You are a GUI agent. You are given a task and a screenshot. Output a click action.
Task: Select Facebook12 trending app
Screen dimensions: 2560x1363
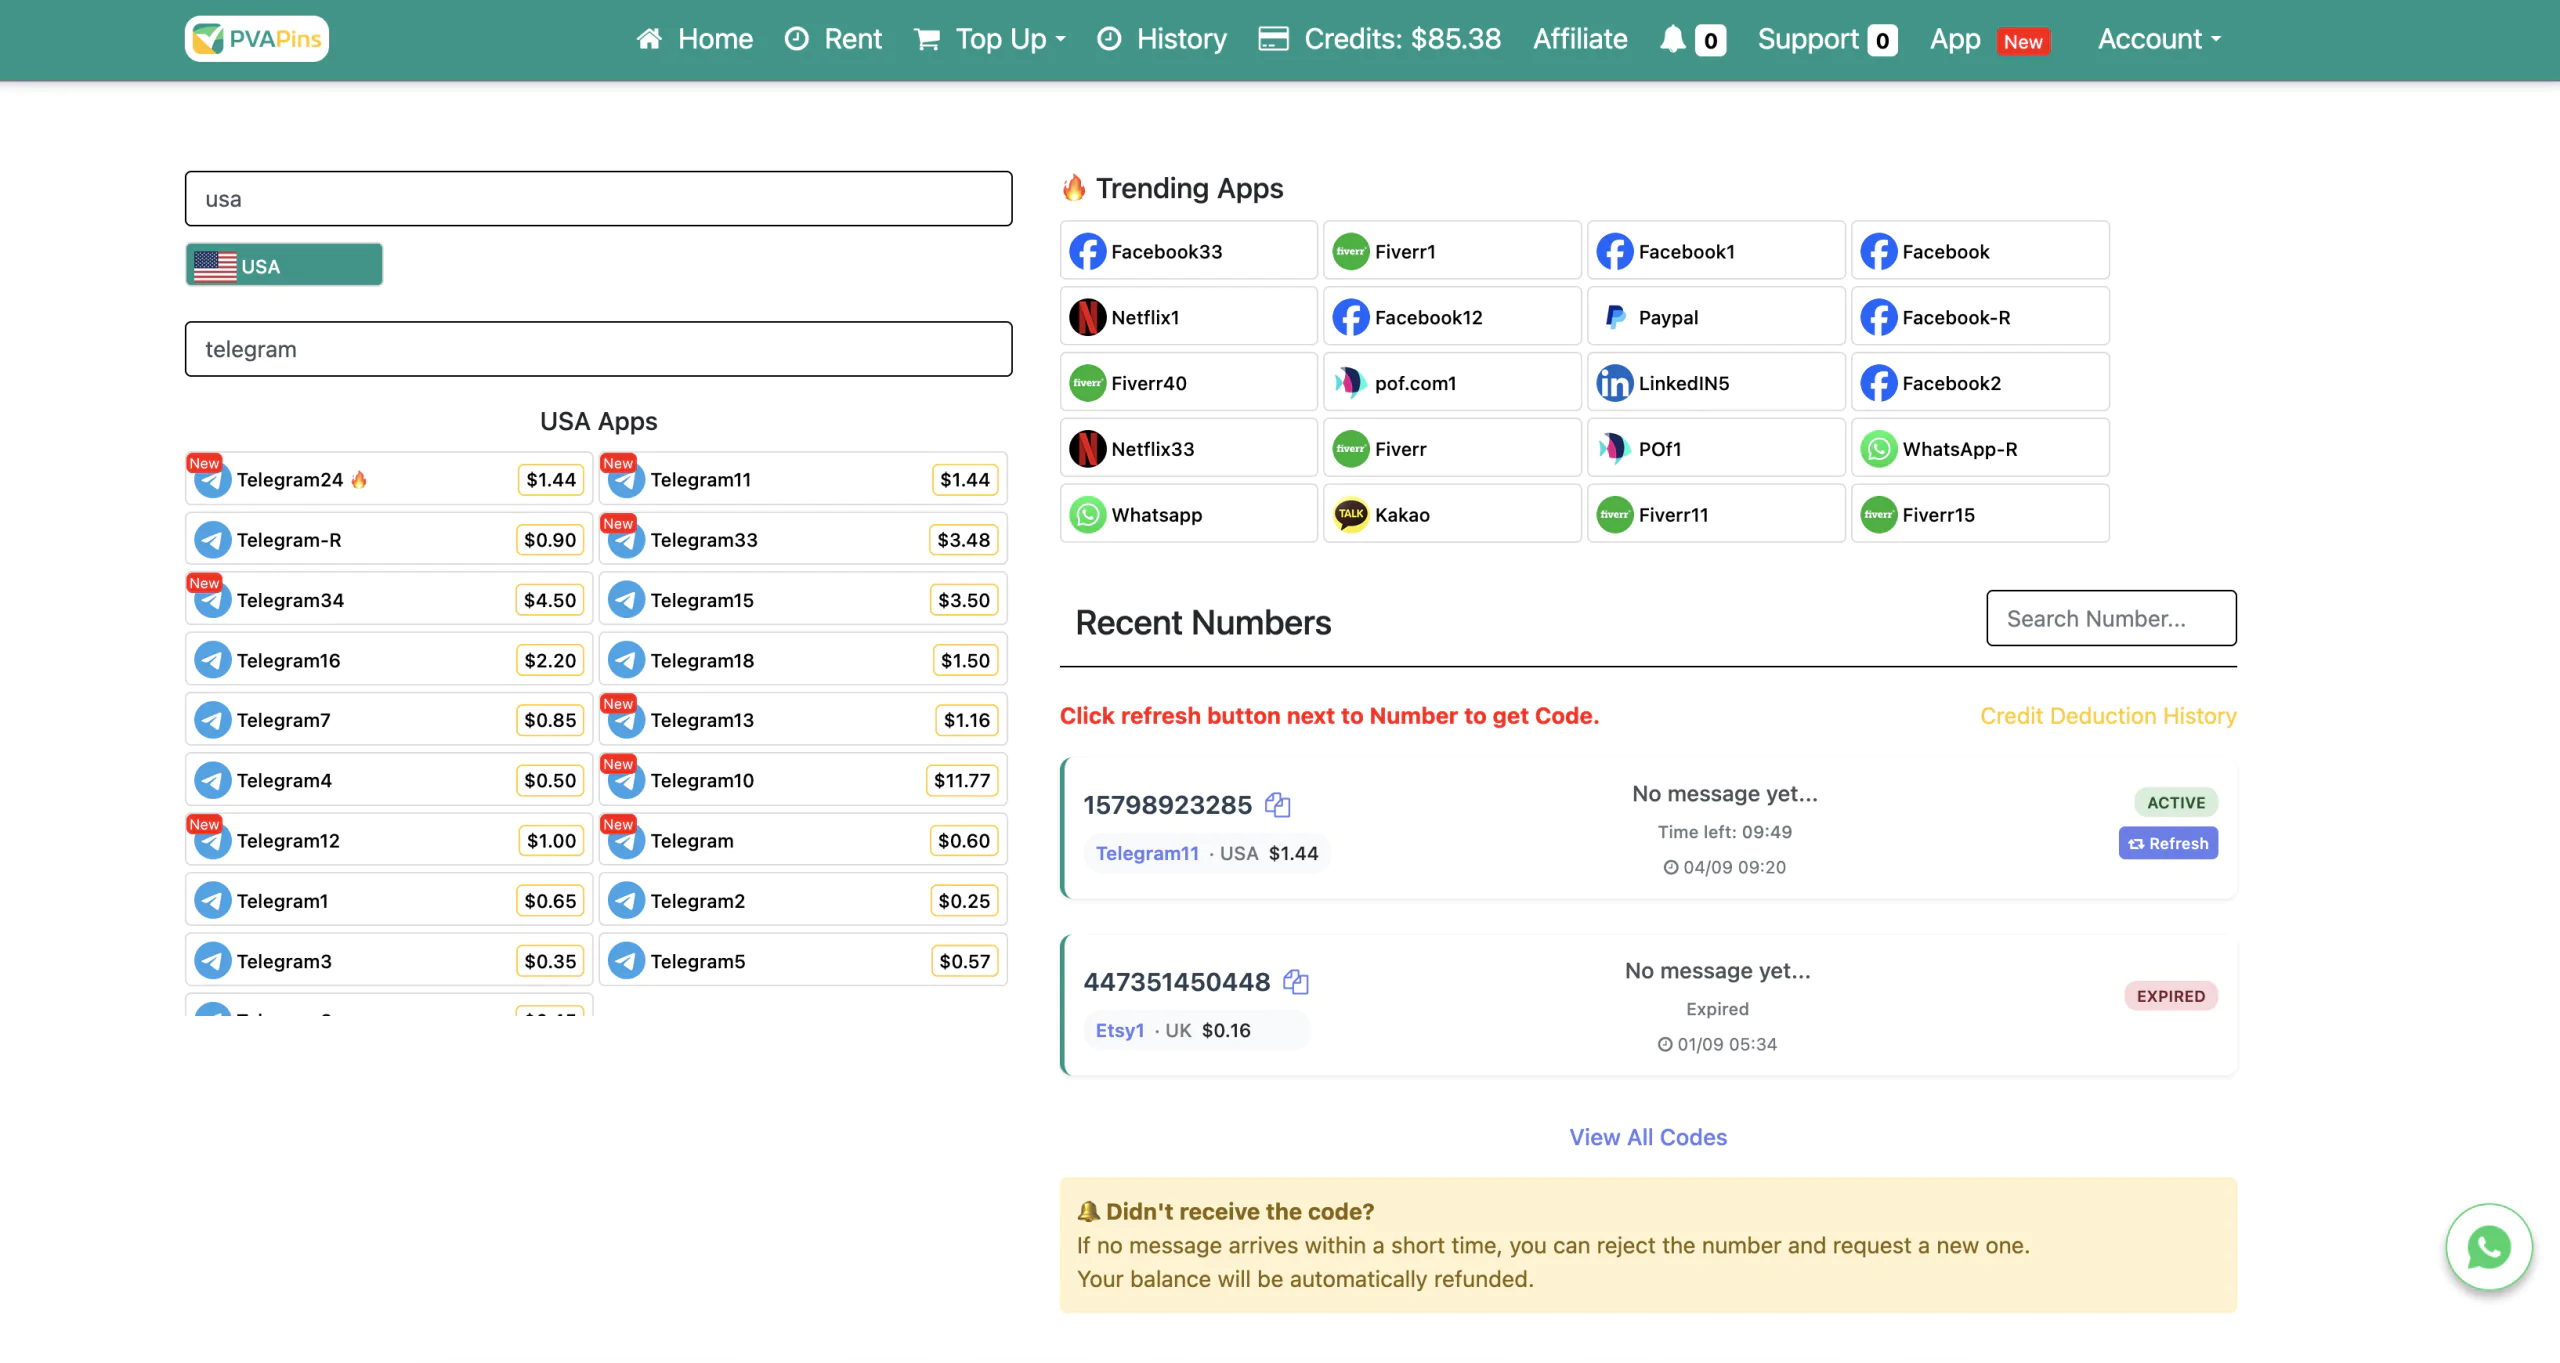click(x=1452, y=317)
